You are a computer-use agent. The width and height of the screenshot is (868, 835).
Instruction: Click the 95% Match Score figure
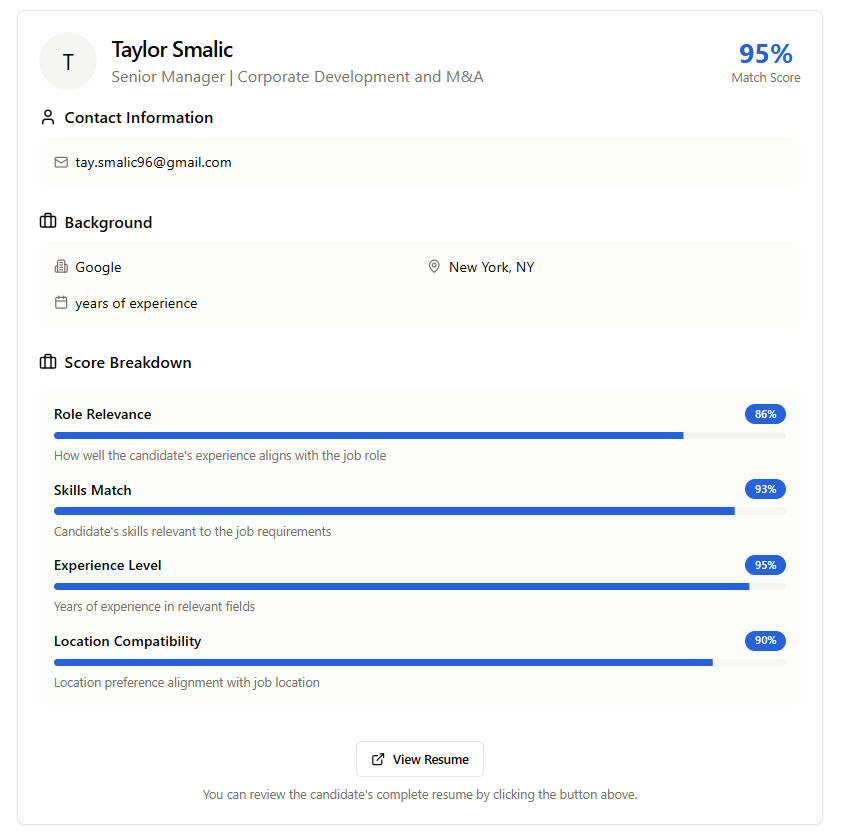point(766,54)
